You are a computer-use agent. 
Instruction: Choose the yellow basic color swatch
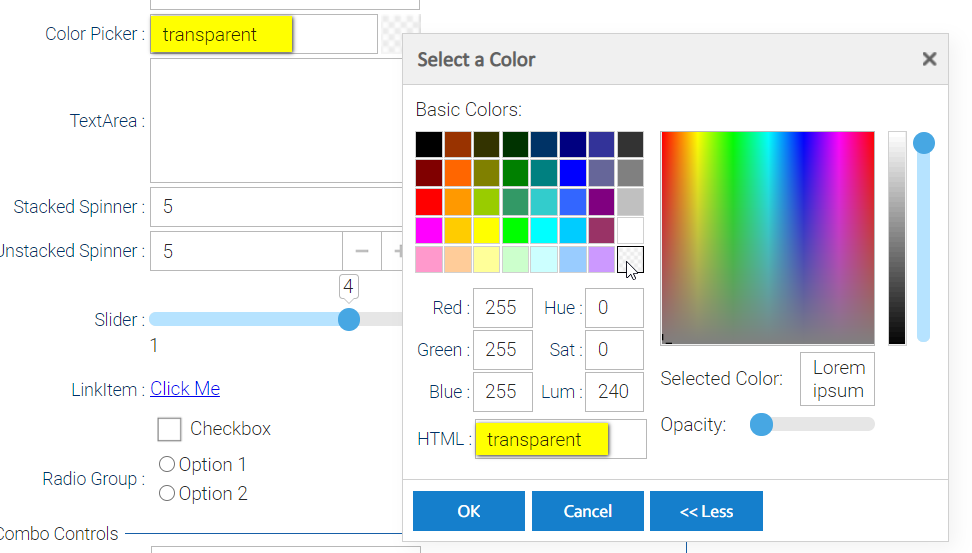point(487,231)
